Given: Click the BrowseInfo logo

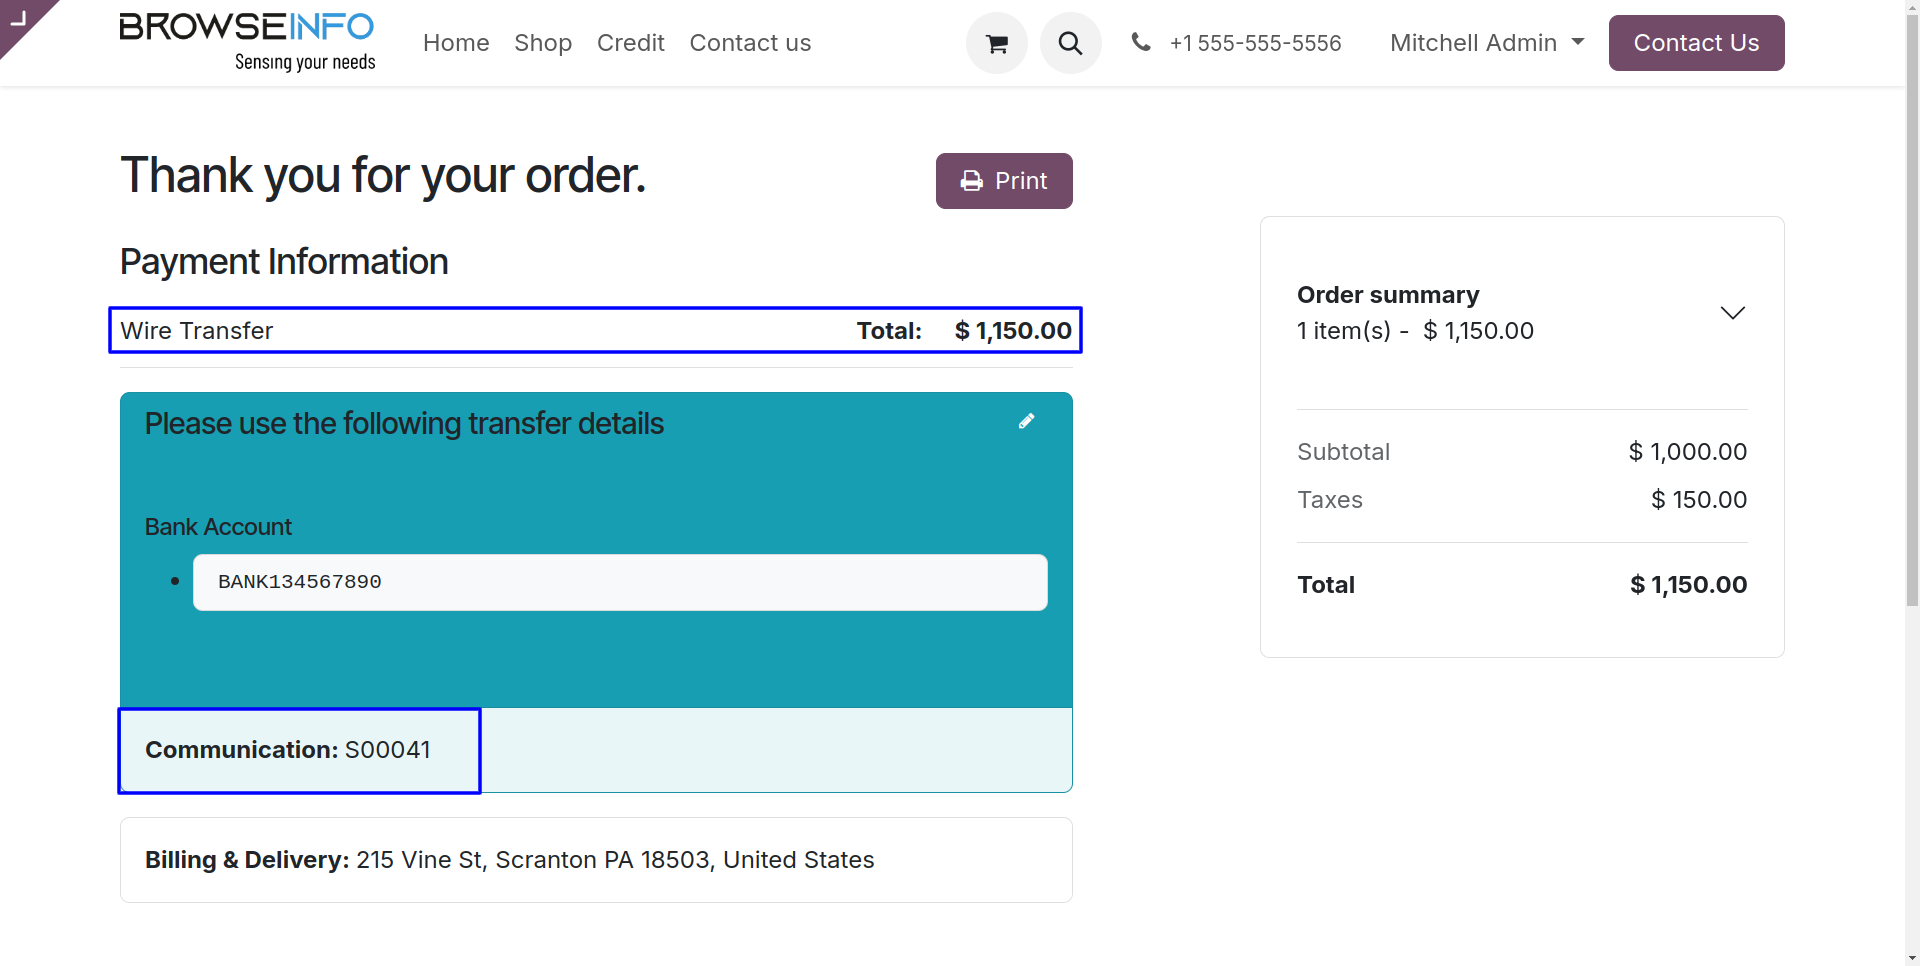Looking at the screenshot, I should [247, 42].
